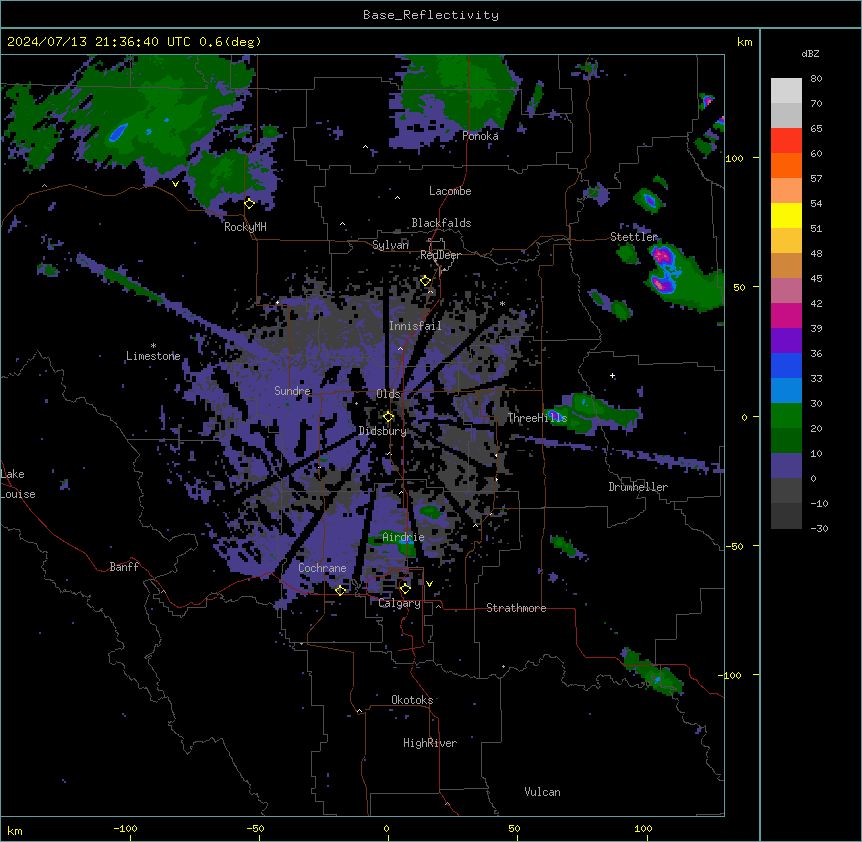Click the green 20 dBZ legend swatch

coord(786,416)
